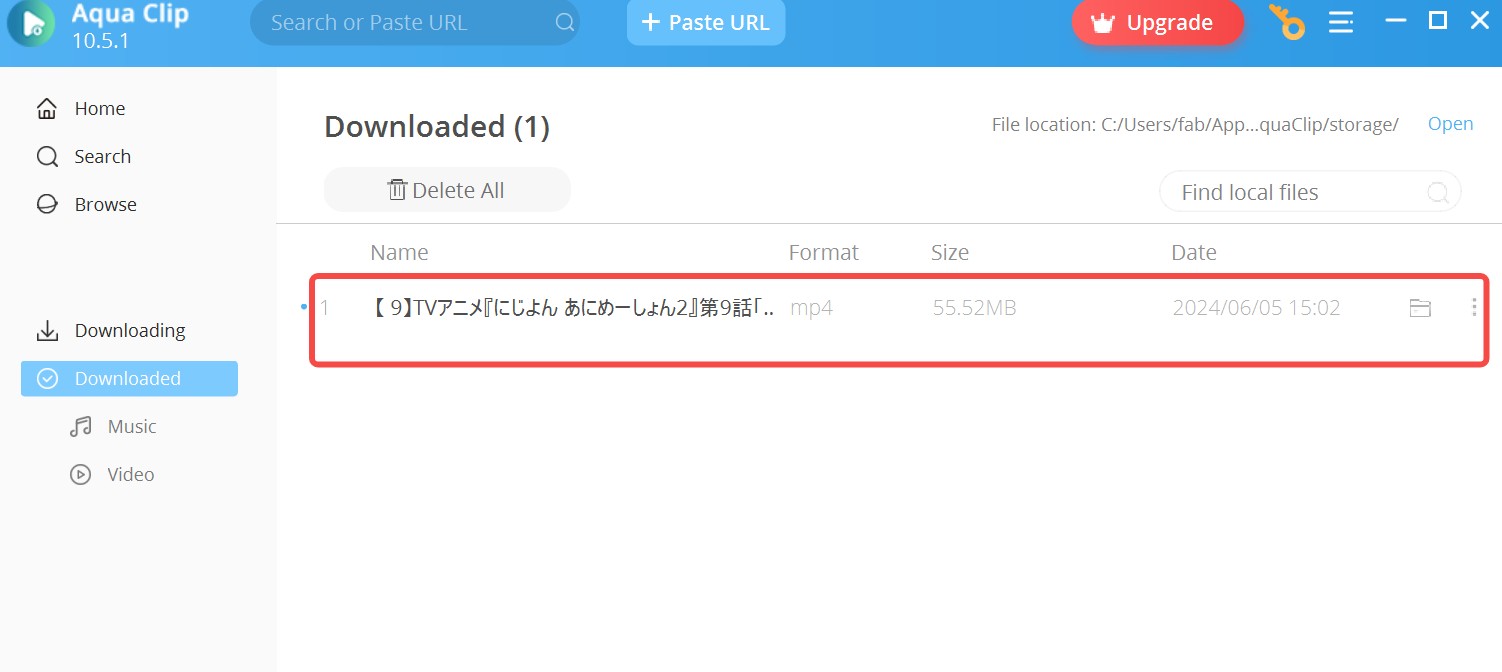
Task: Click the Delete All button
Action: click(447, 190)
